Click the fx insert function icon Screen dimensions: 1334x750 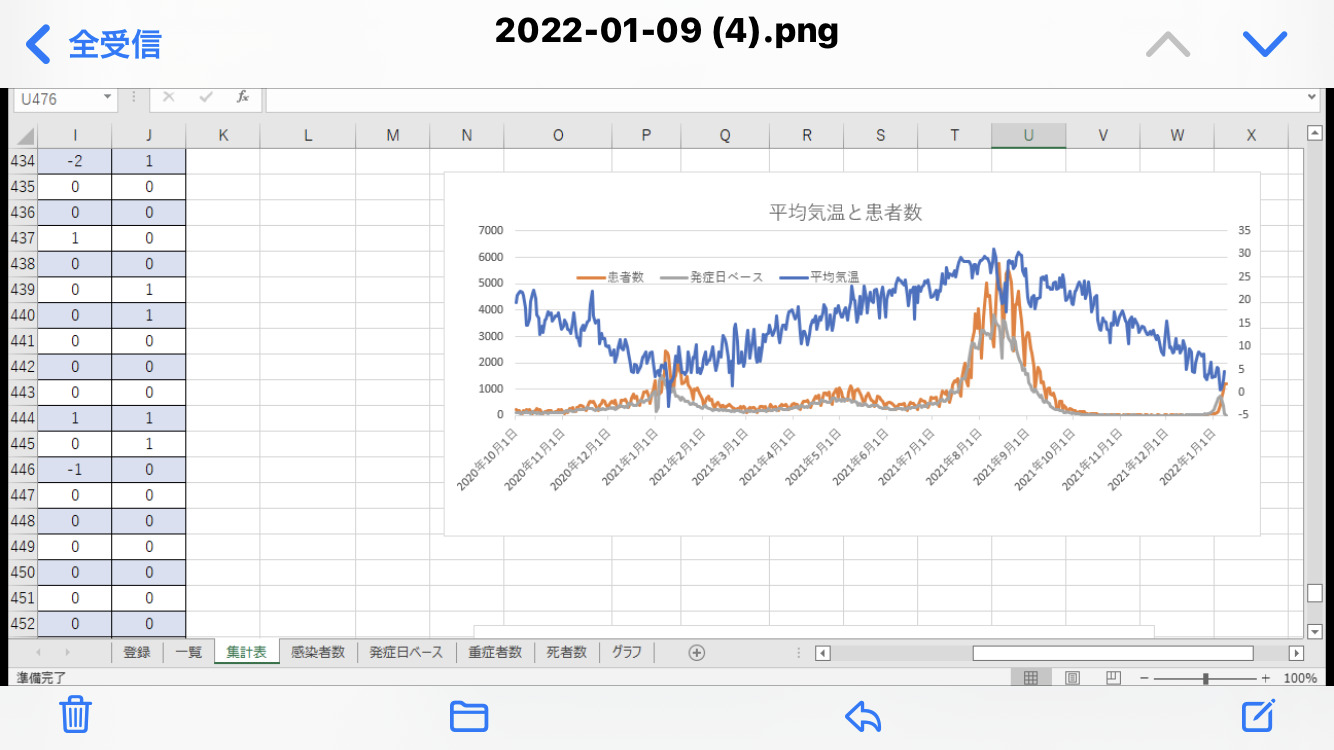tap(242, 97)
